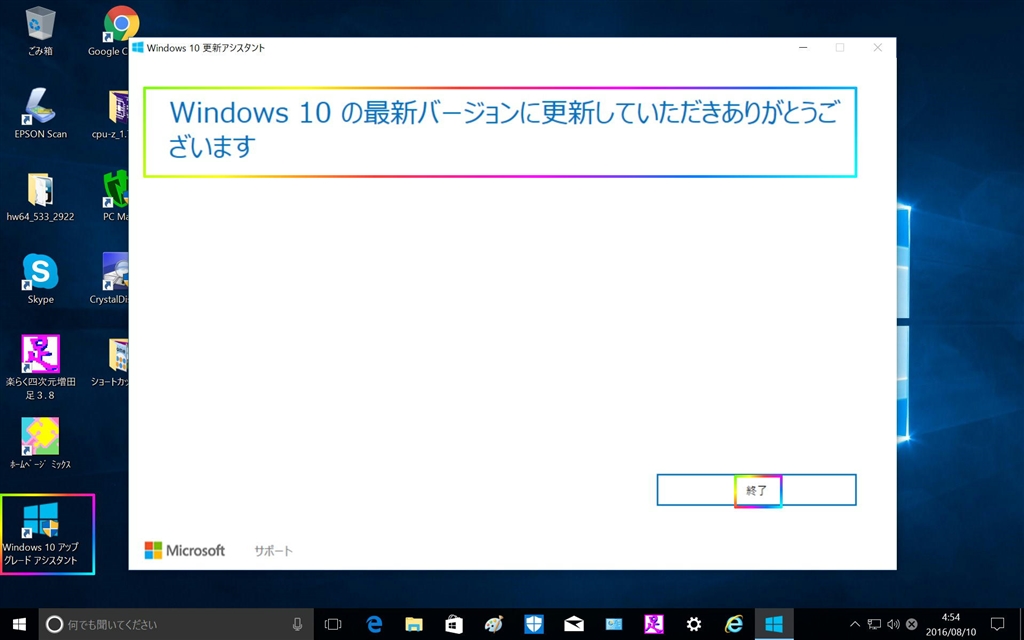Select the Skype desktop shortcut
This screenshot has height=640, width=1024.
tap(40, 278)
